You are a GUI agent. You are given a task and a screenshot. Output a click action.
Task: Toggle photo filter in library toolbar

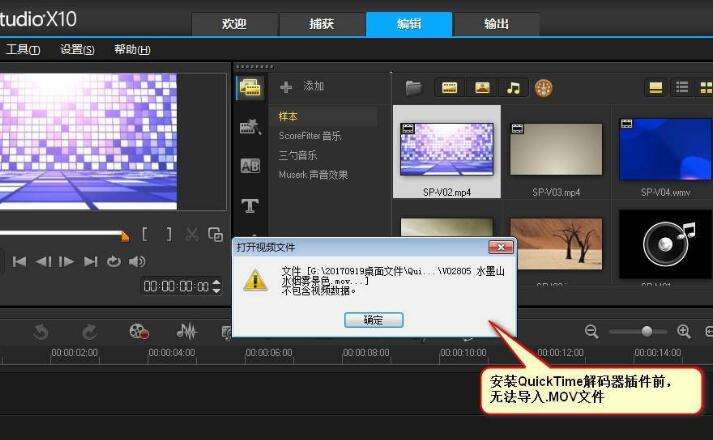(482, 87)
